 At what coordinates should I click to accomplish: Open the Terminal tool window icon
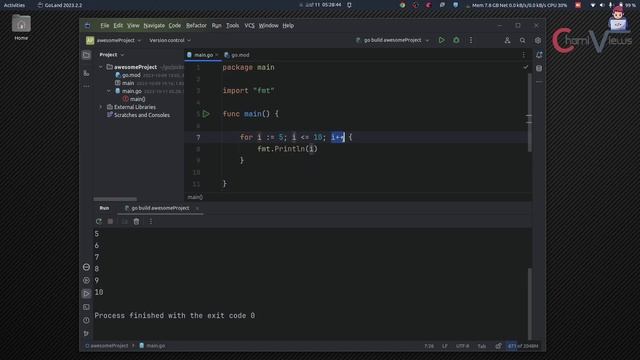point(86,307)
